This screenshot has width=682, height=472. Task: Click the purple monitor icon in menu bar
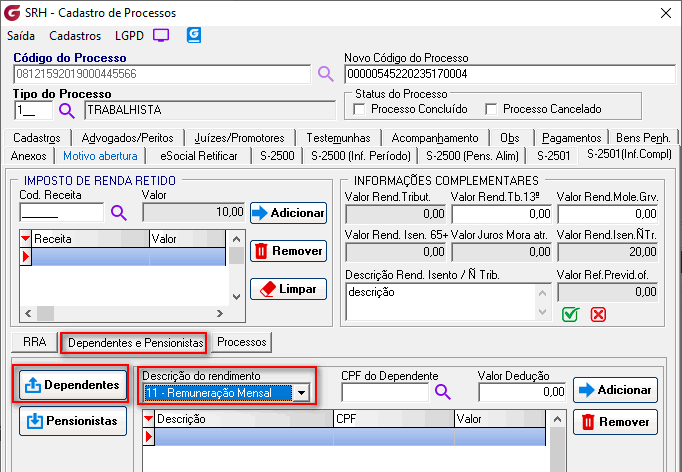pyautogui.click(x=161, y=35)
